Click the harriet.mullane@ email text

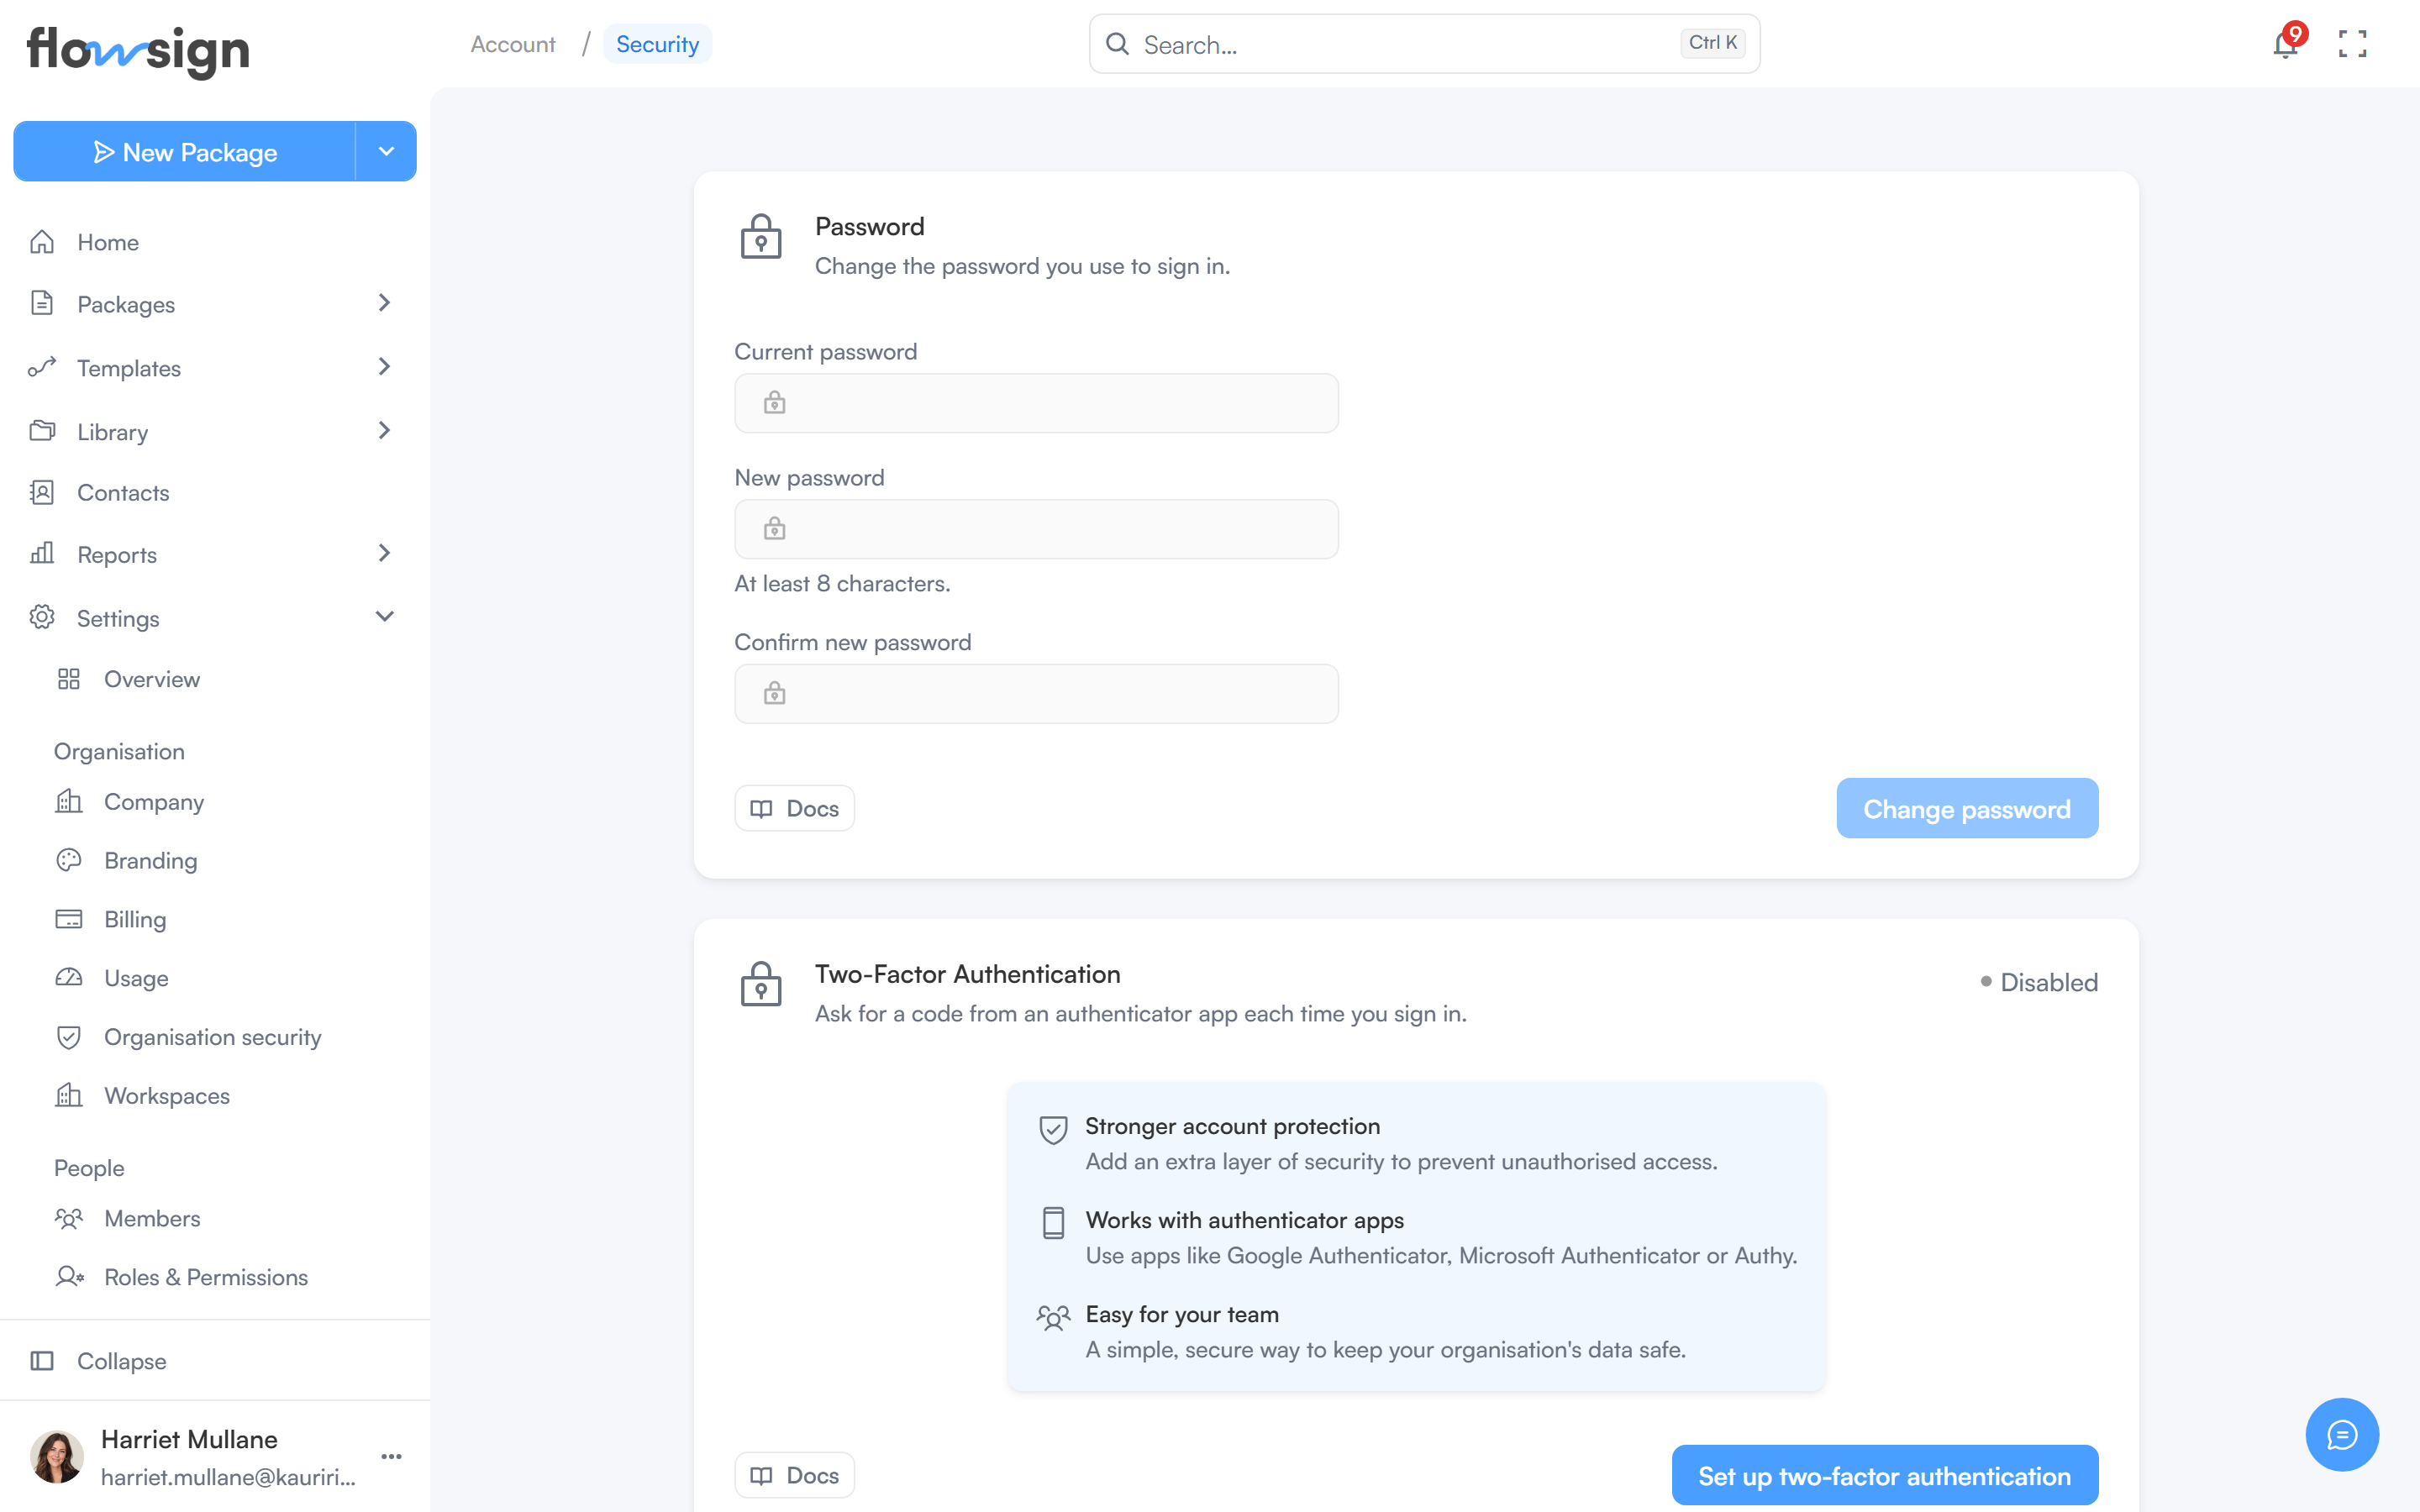pyautogui.click(x=228, y=1477)
